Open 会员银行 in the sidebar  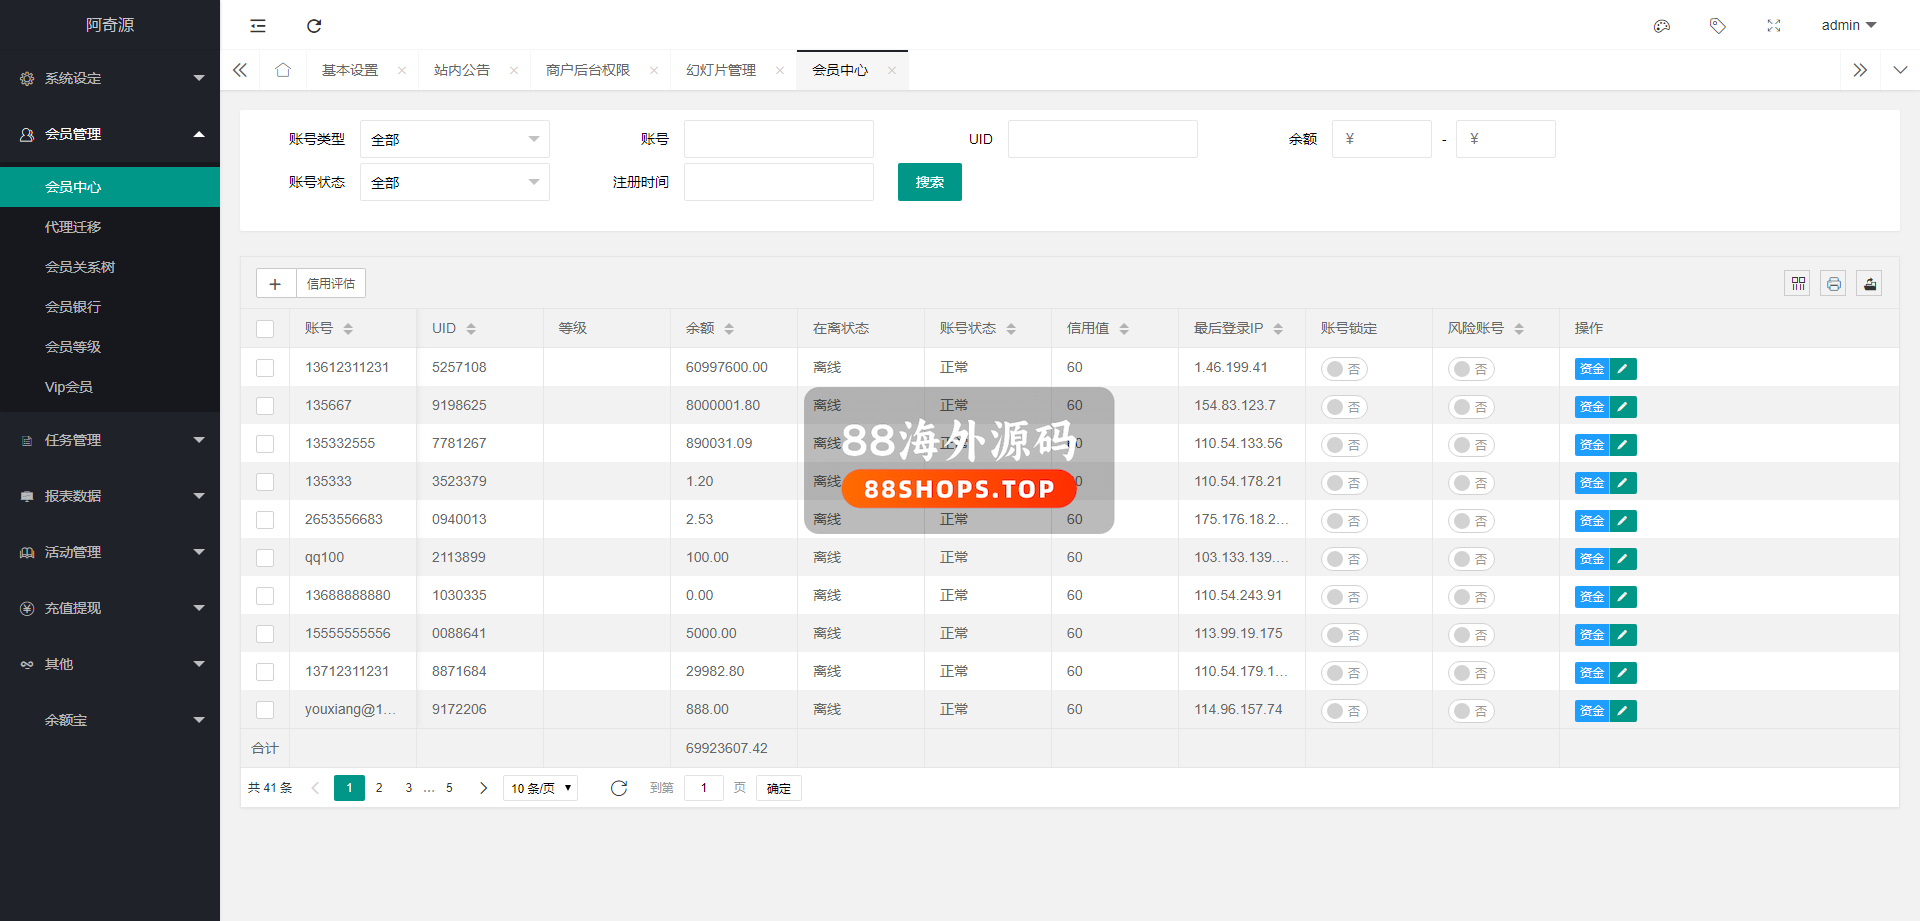[x=73, y=307]
